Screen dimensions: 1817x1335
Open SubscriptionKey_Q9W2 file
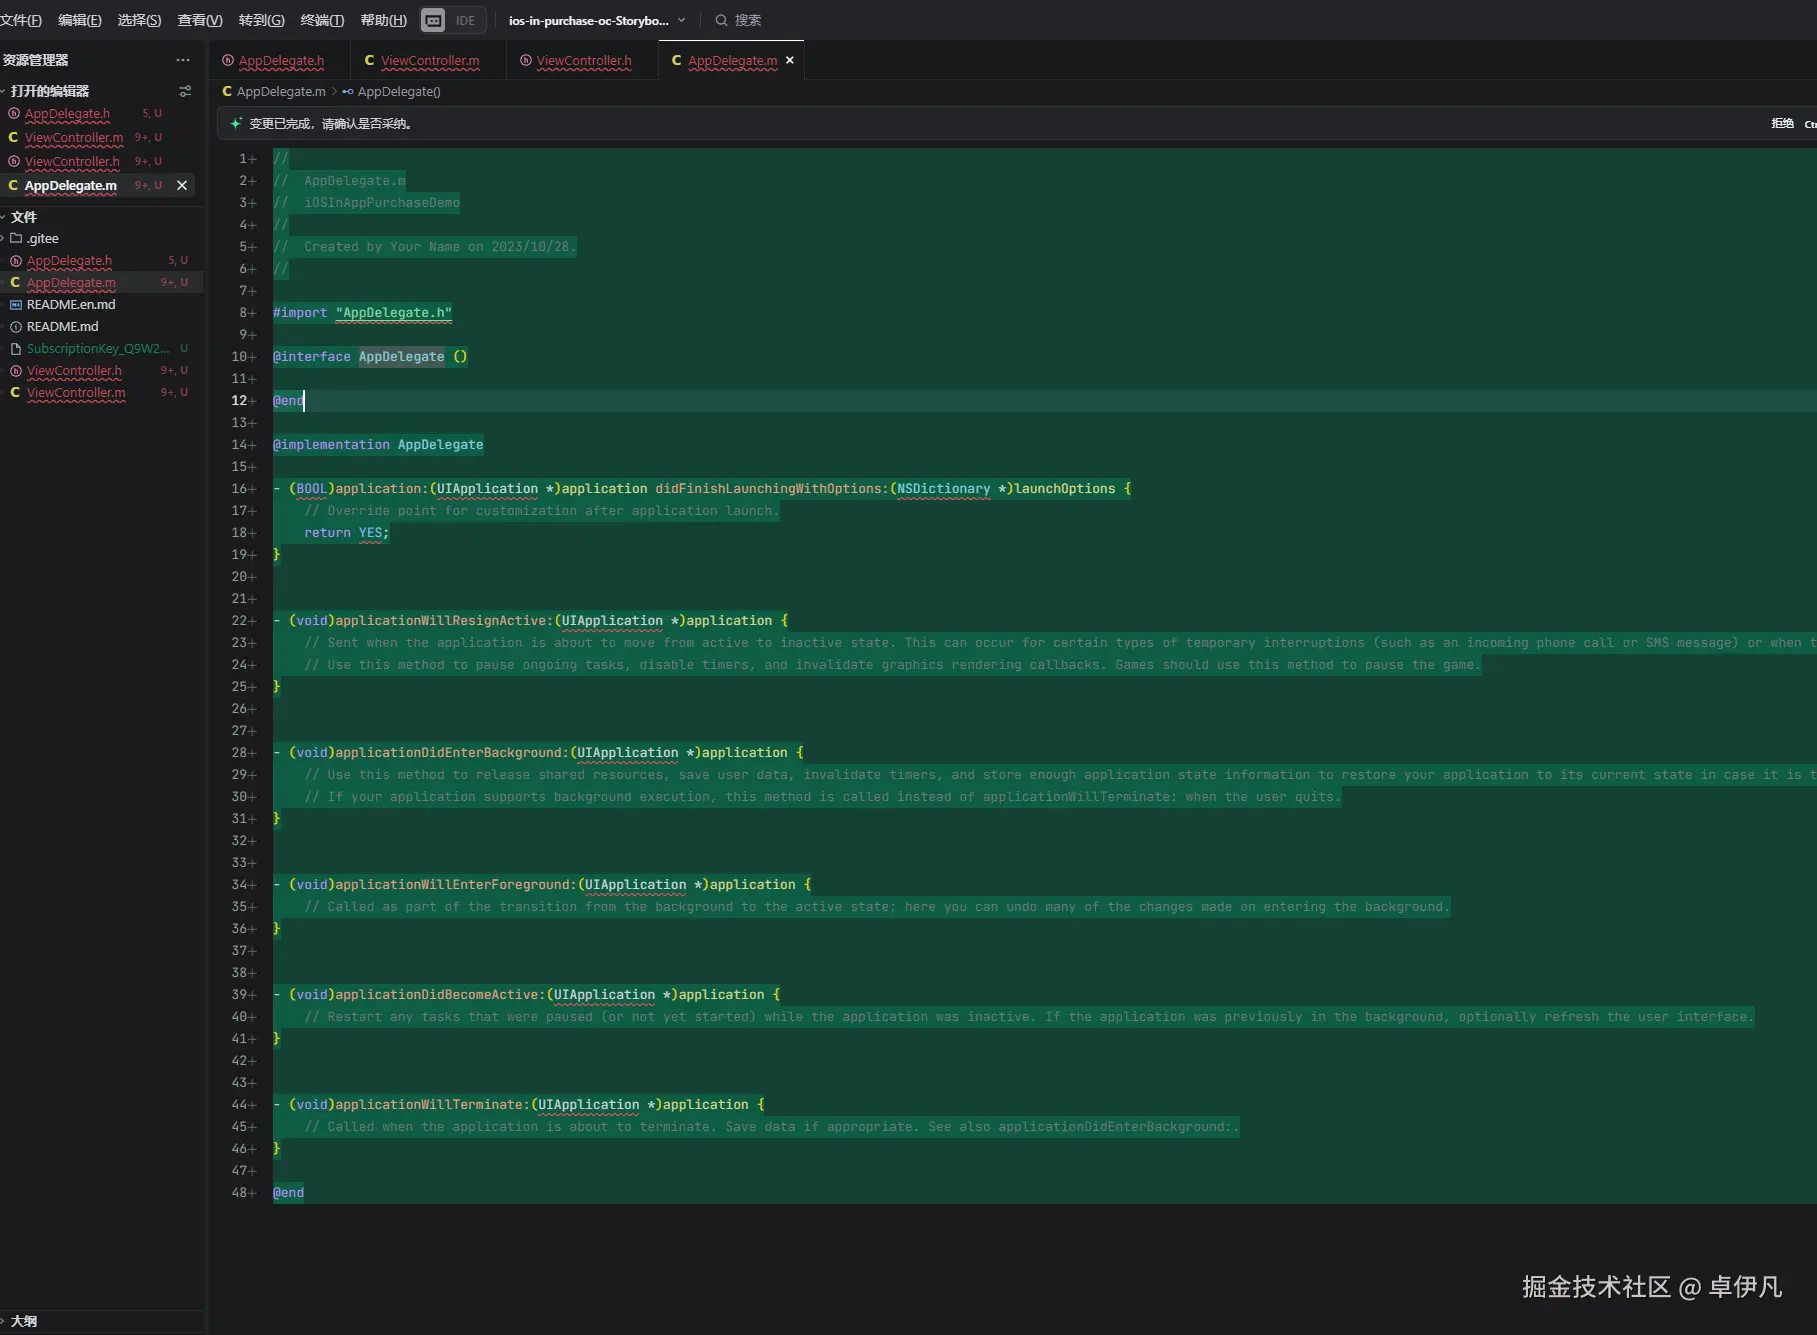[x=98, y=349]
